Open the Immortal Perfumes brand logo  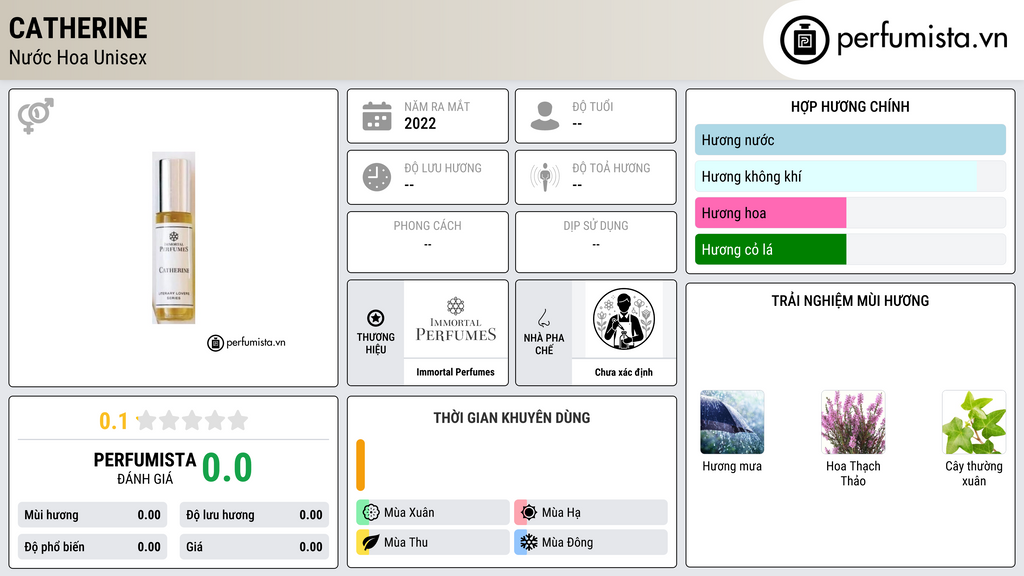(x=456, y=319)
